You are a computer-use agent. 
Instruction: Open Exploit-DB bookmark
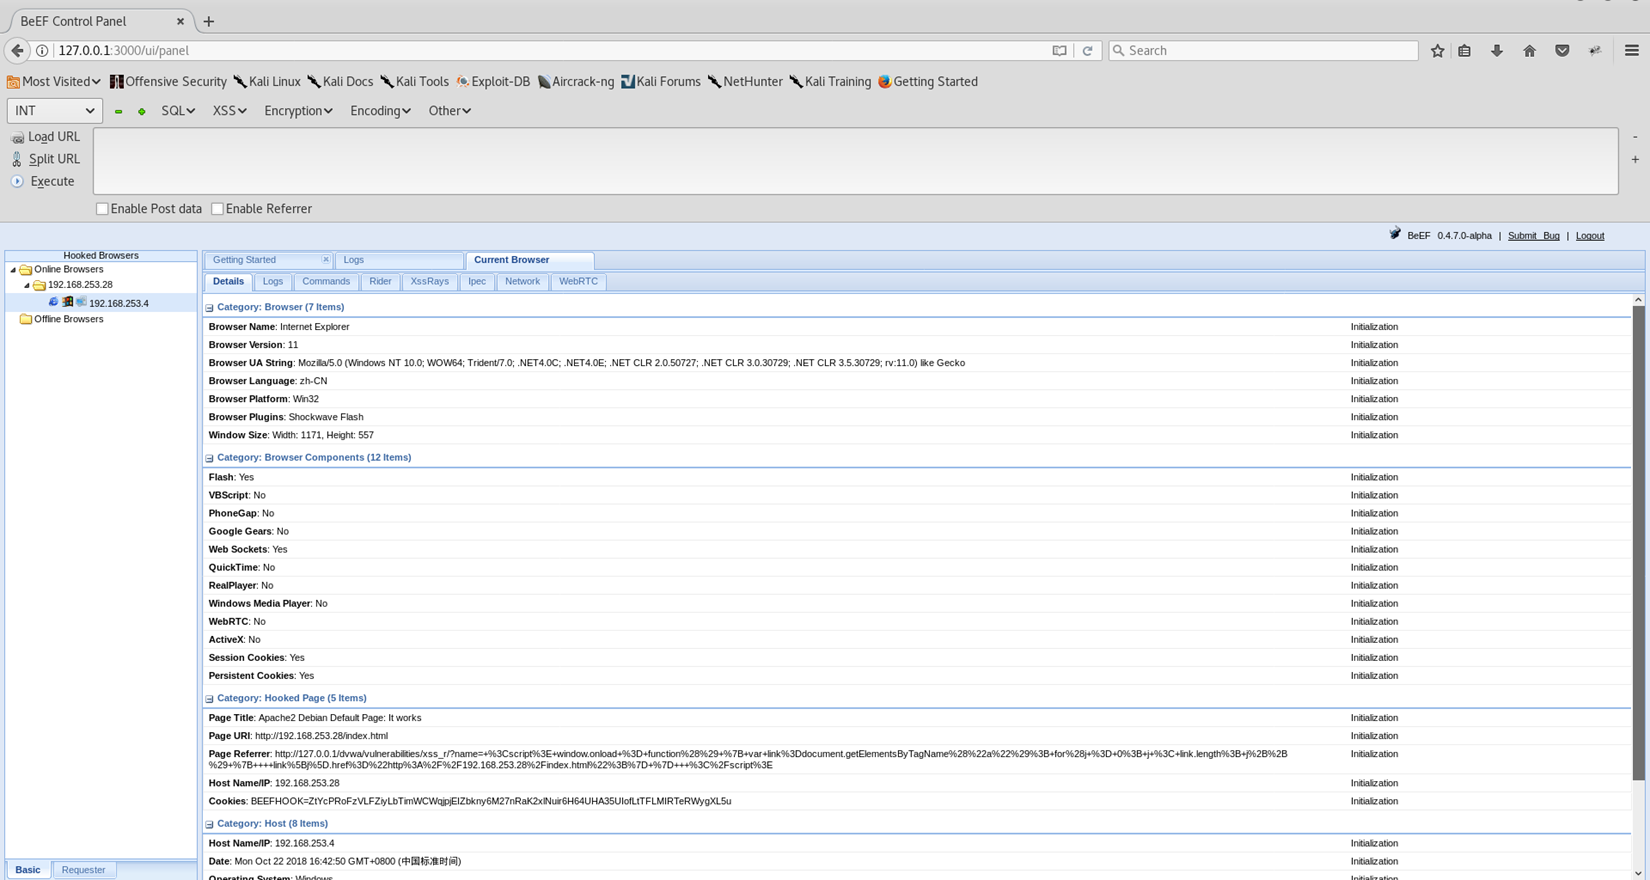point(493,82)
